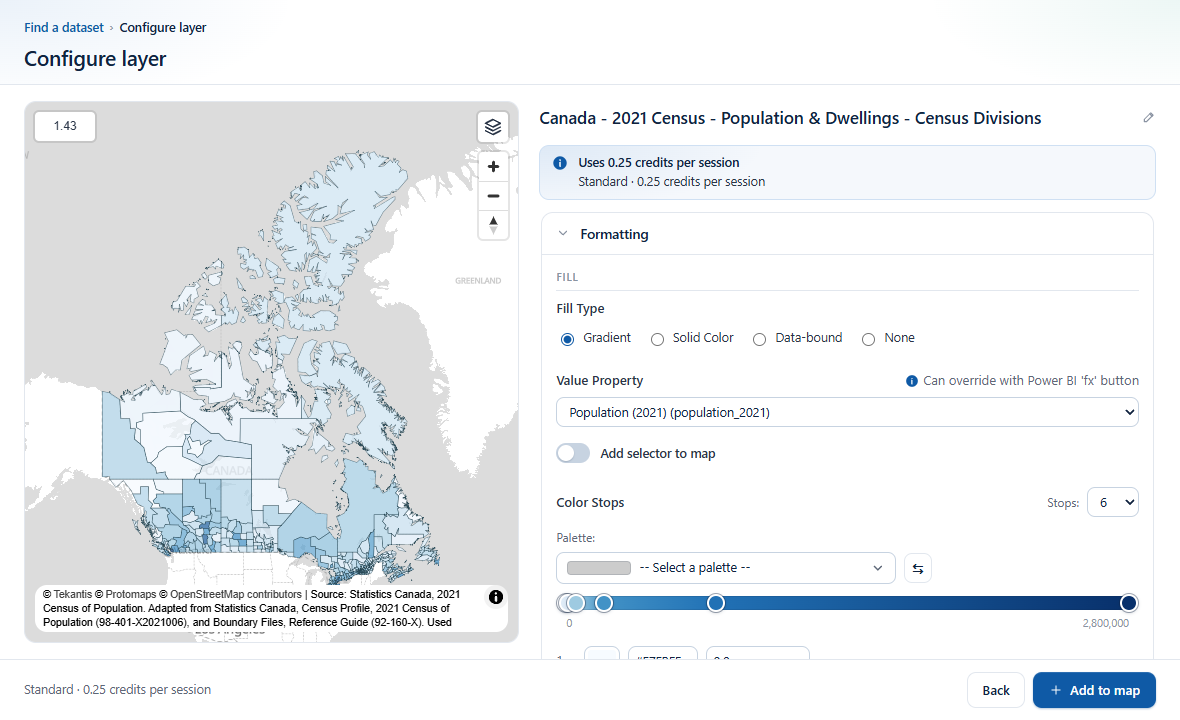
Task: Open Value Property dropdown
Action: [847, 412]
